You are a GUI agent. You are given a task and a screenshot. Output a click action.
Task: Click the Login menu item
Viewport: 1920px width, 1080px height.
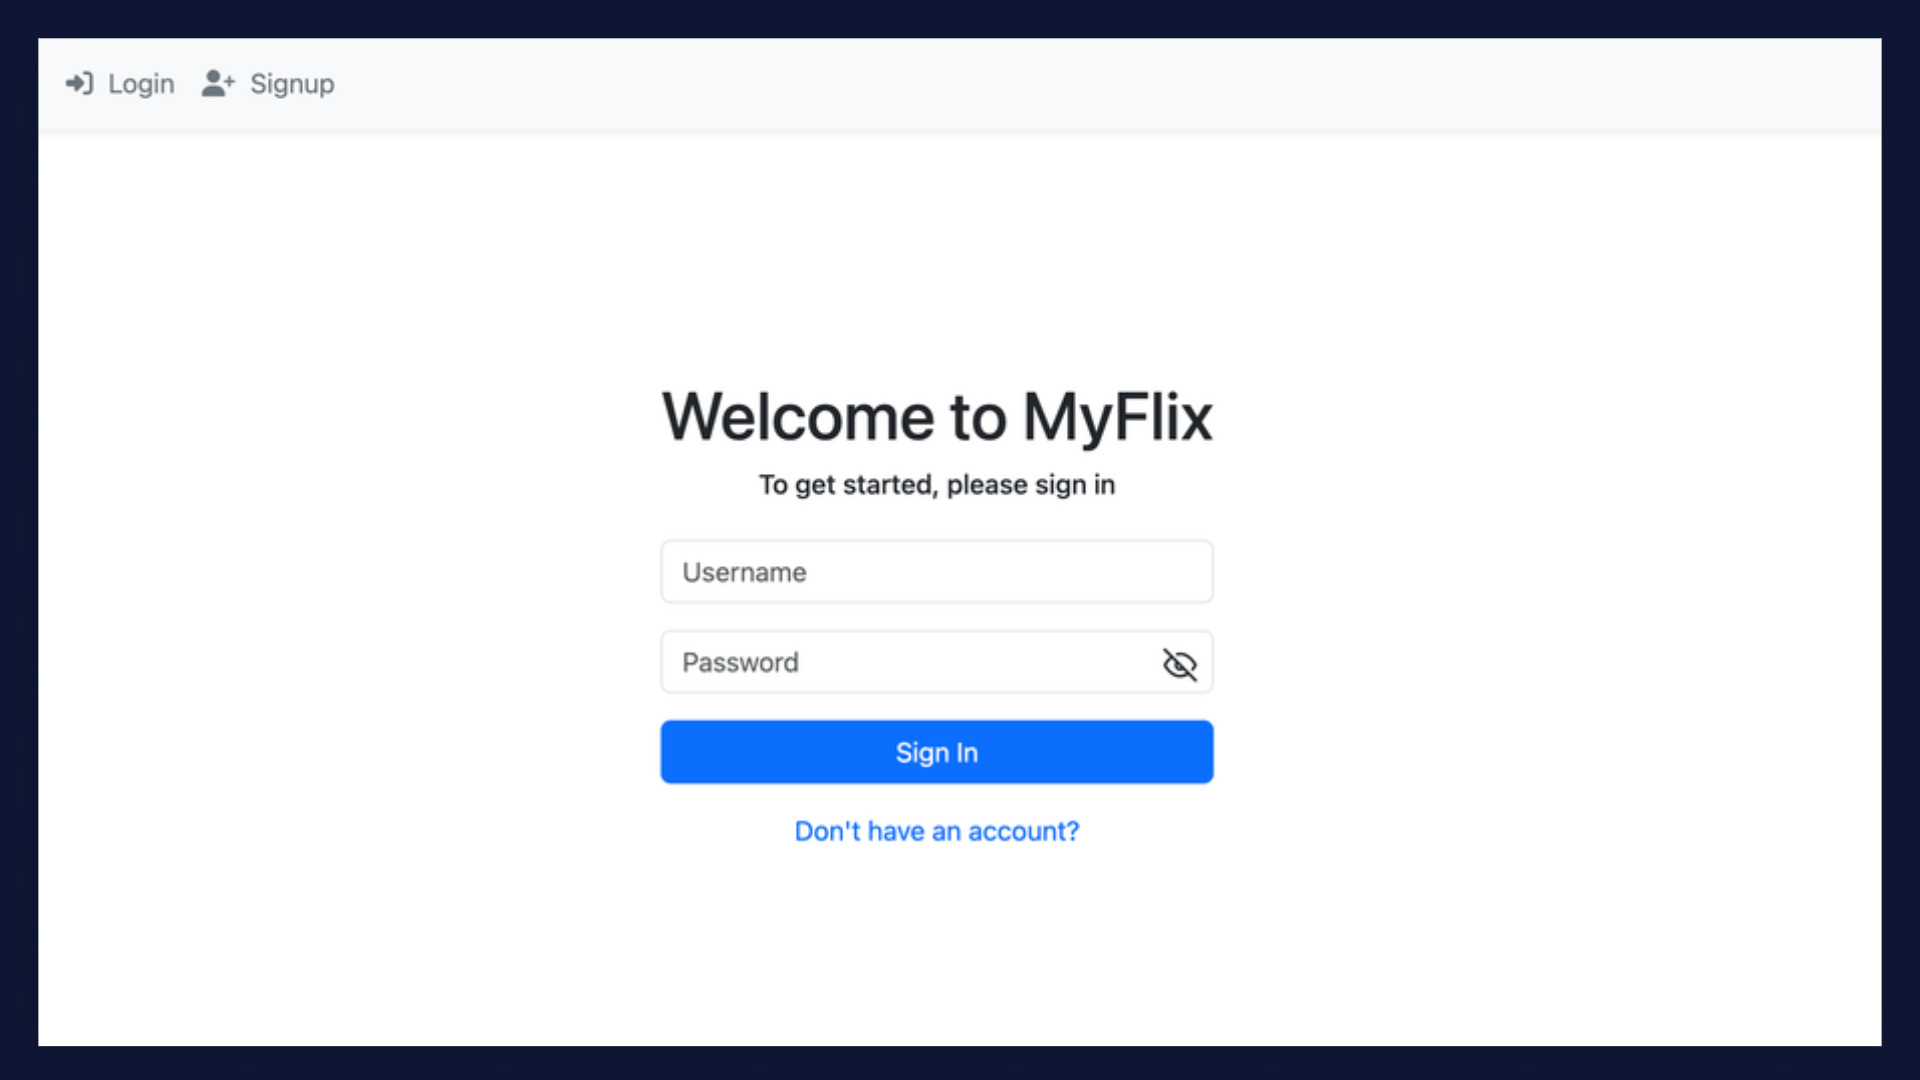(x=120, y=83)
